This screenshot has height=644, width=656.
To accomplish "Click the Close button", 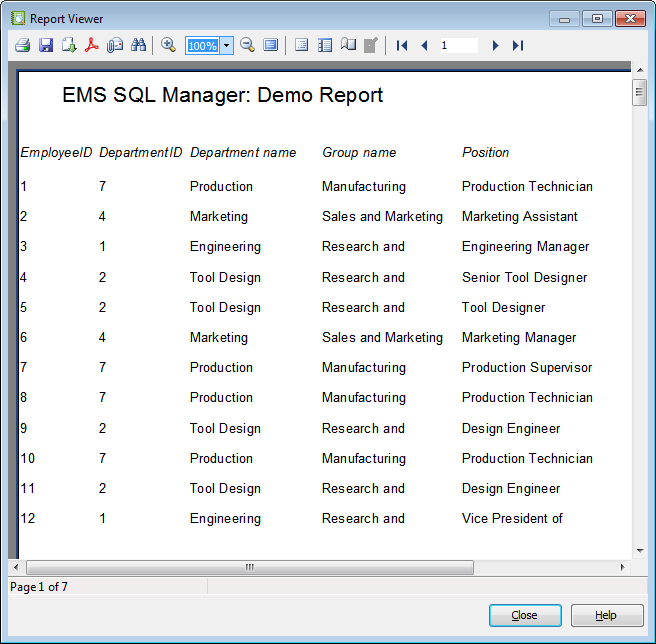I will click(x=525, y=615).
